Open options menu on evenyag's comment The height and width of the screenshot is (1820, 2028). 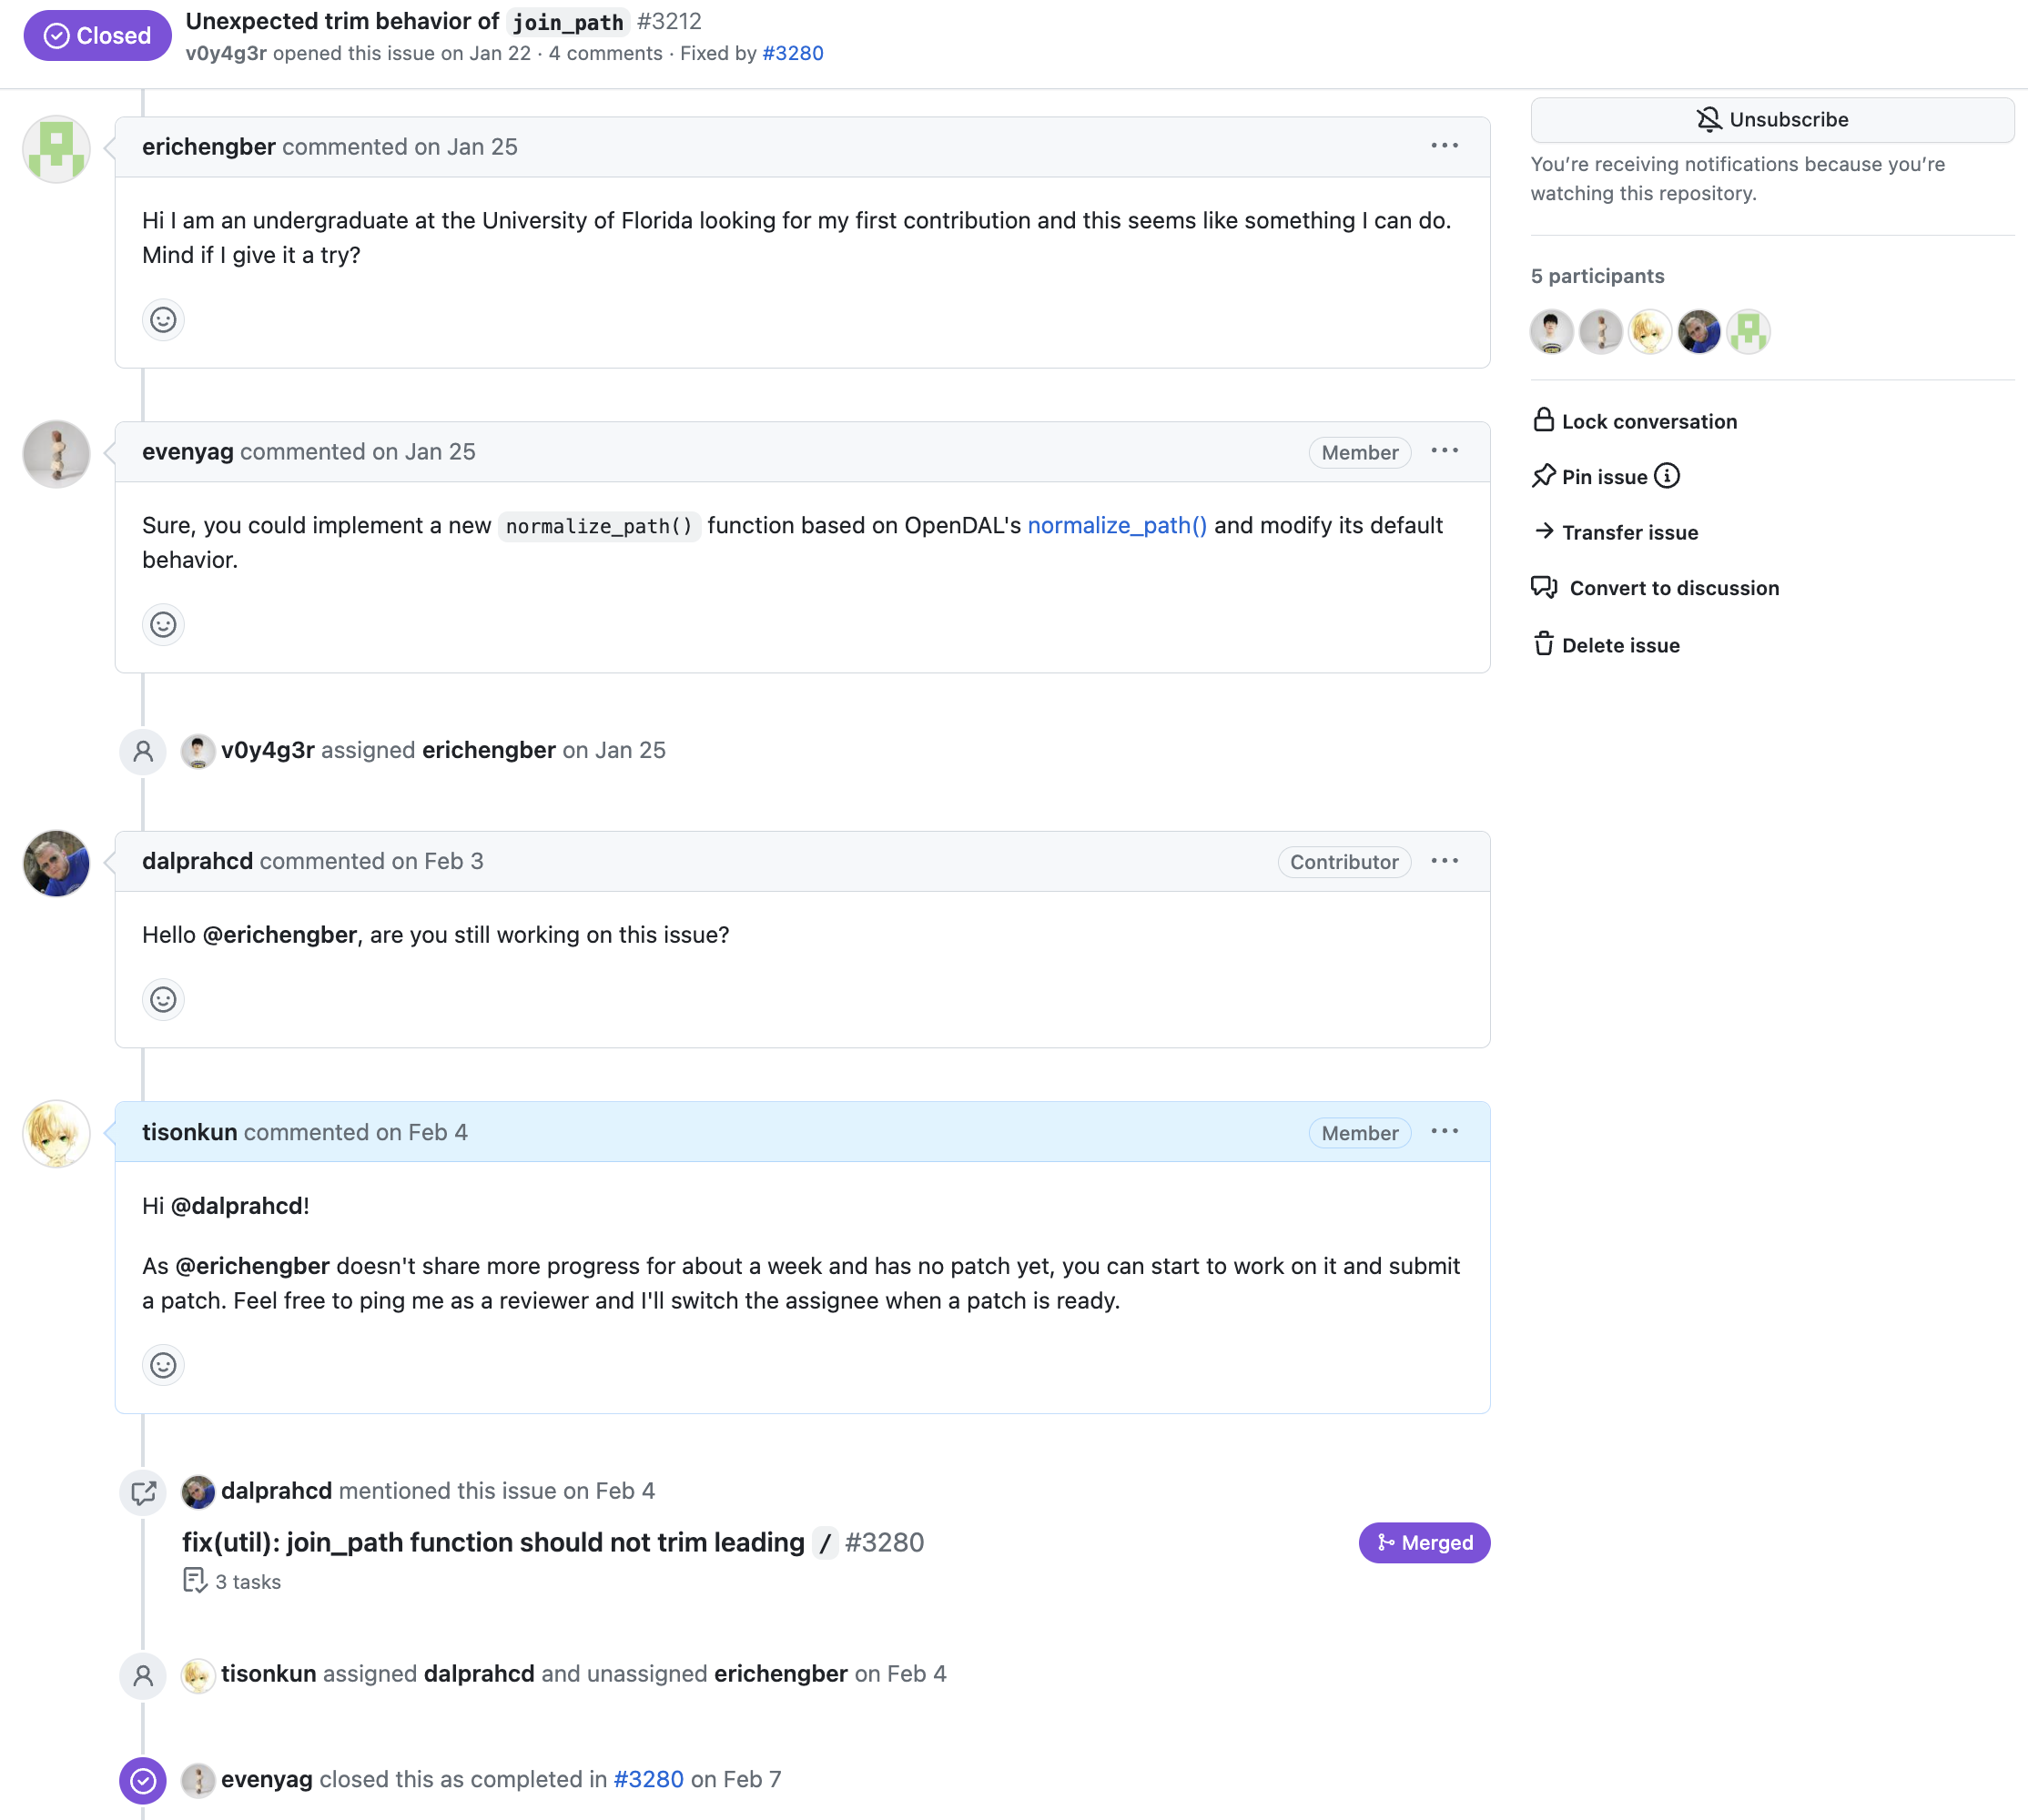pos(1444,451)
